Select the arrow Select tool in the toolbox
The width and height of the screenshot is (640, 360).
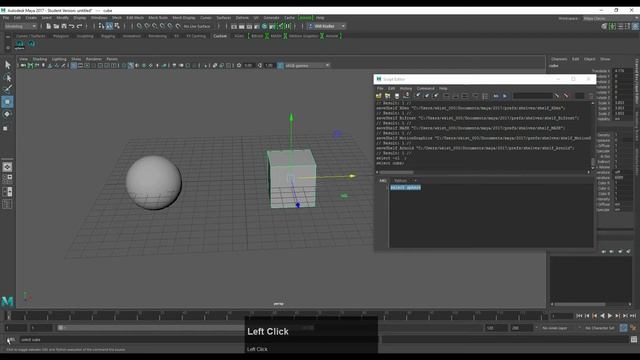point(7,65)
